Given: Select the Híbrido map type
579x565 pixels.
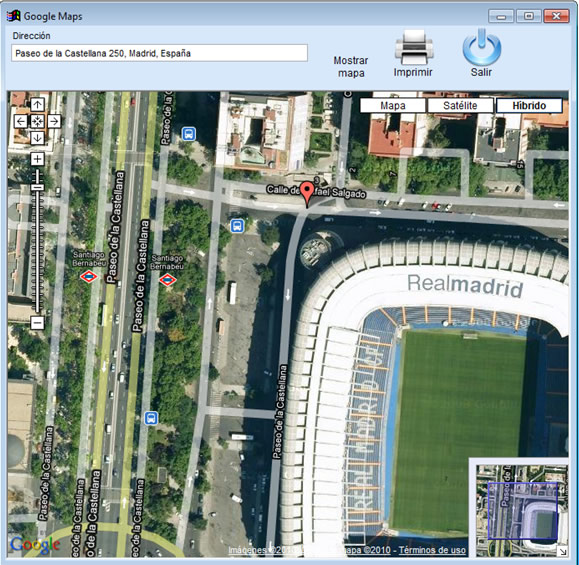Looking at the screenshot, I should point(529,106).
